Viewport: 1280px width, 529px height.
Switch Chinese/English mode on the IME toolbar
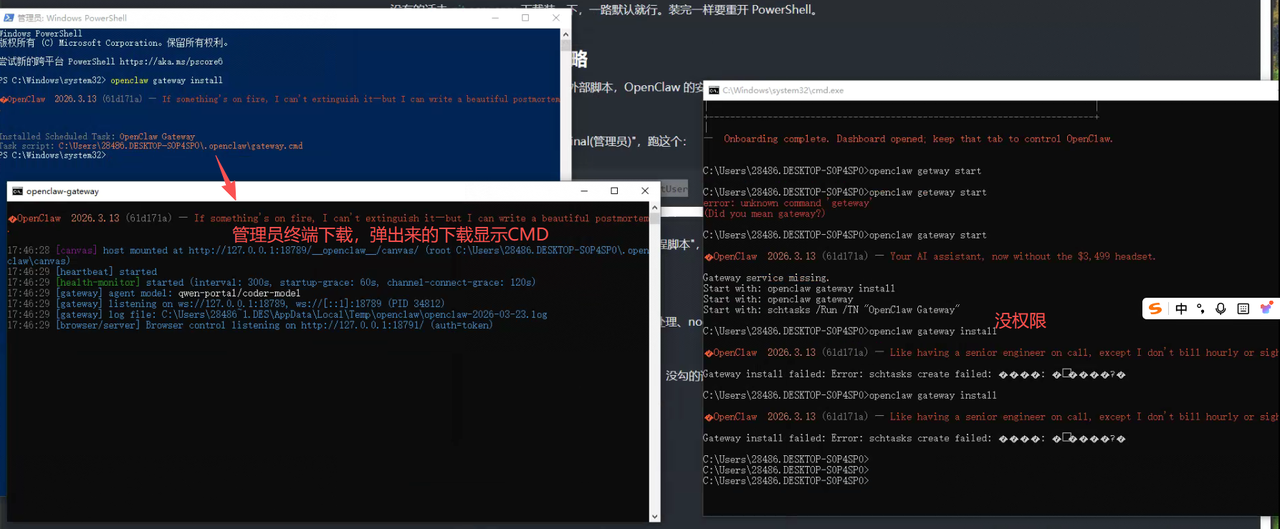tap(1182, 309)
